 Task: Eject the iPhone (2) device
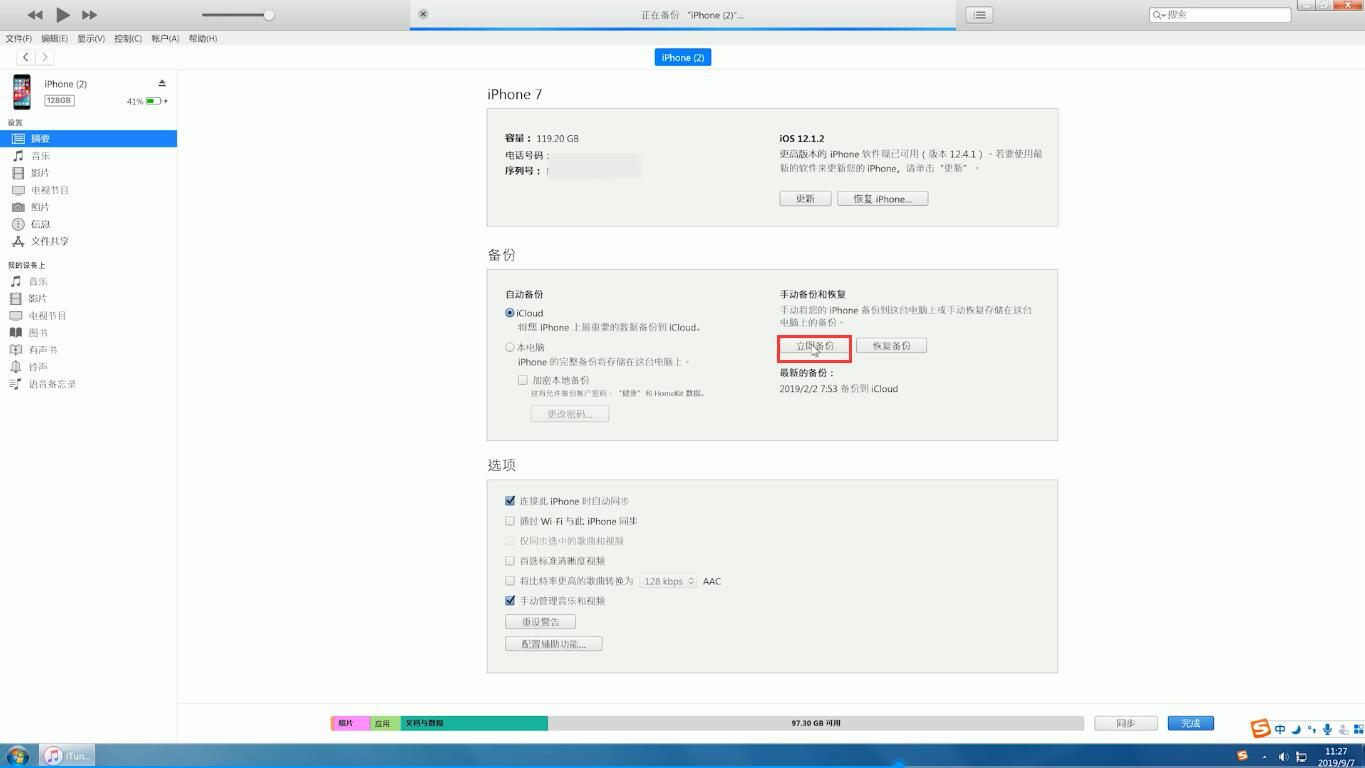(162, 83)
